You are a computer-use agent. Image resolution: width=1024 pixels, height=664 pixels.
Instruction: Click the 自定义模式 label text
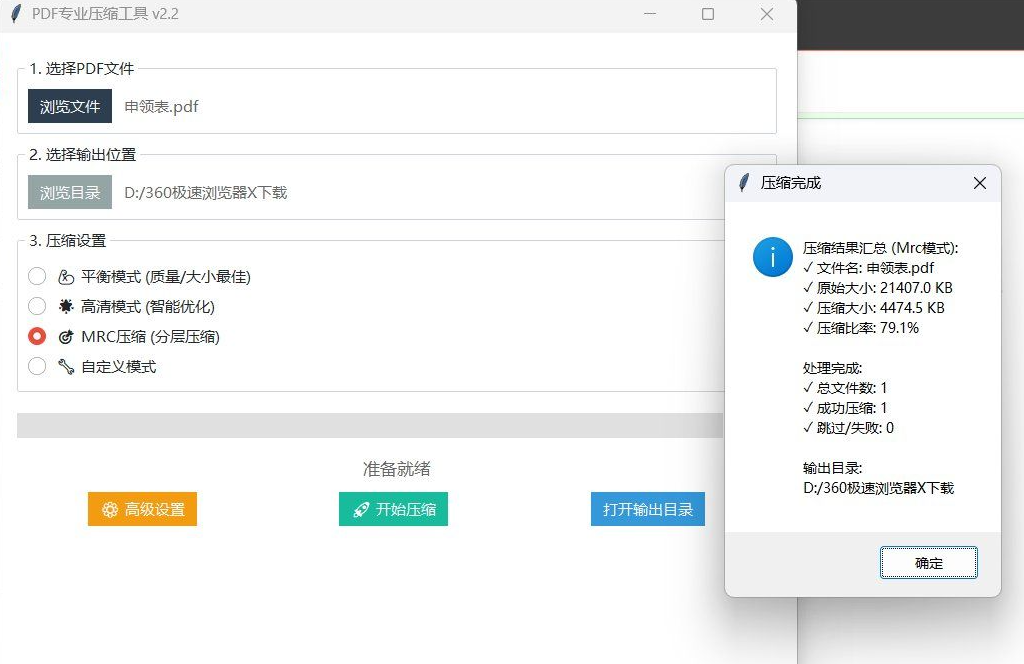coord(119,367)
